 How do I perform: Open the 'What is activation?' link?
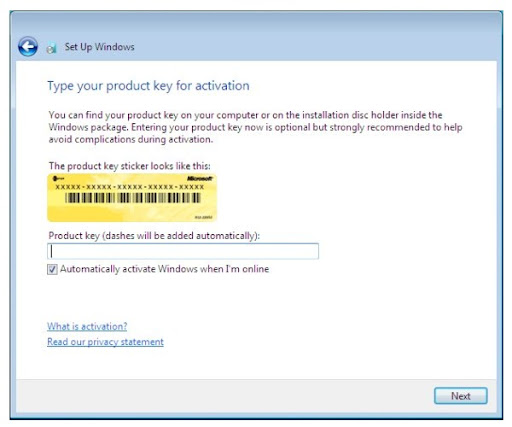[x=87, y=326]
